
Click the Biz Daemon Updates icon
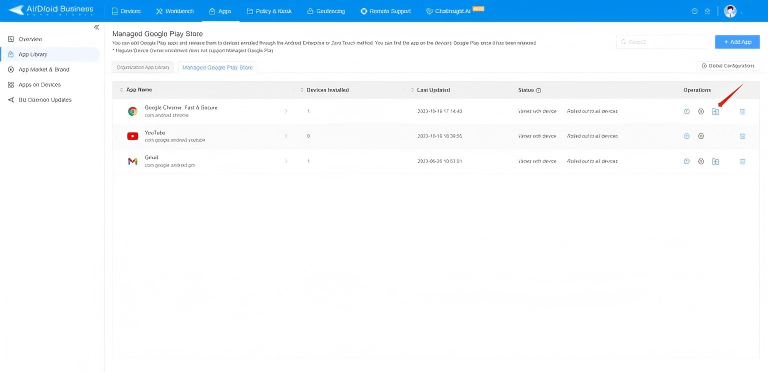(x=11, y=100)
